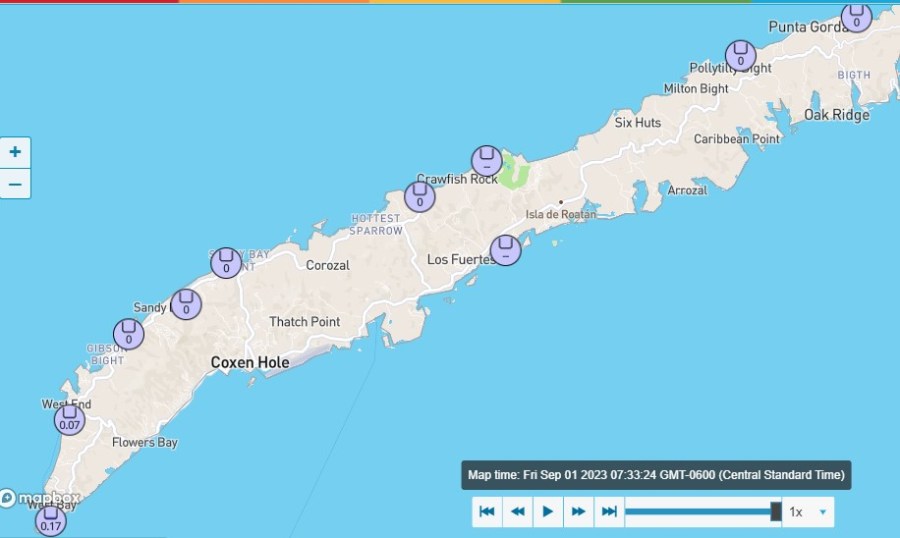The image size is (900, 538).
Task: Click the zoom in plus button
Action: click(15, 153)
